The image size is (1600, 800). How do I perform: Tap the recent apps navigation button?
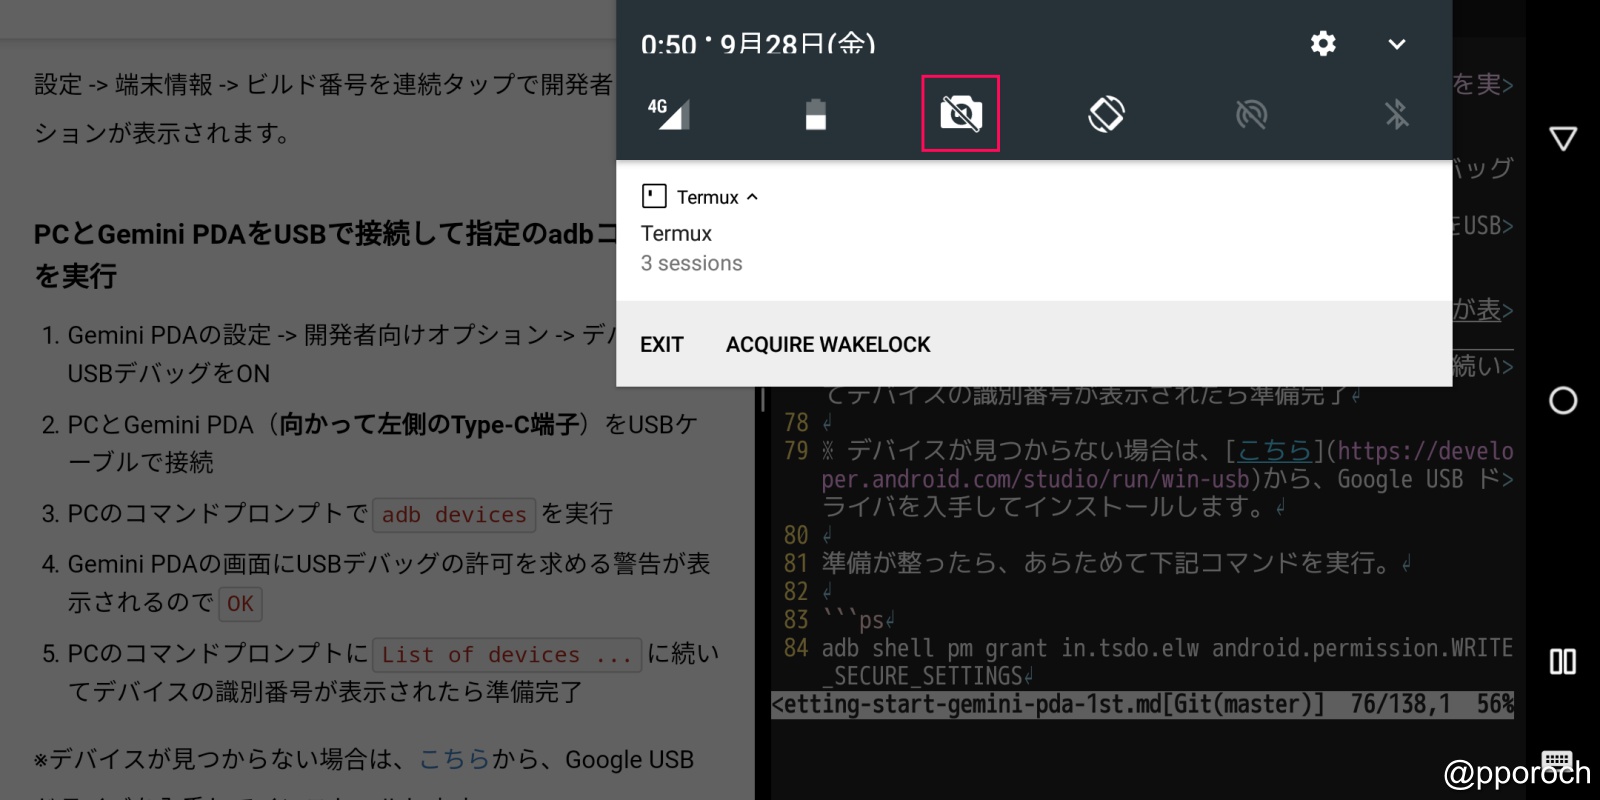click(1563, 661)
